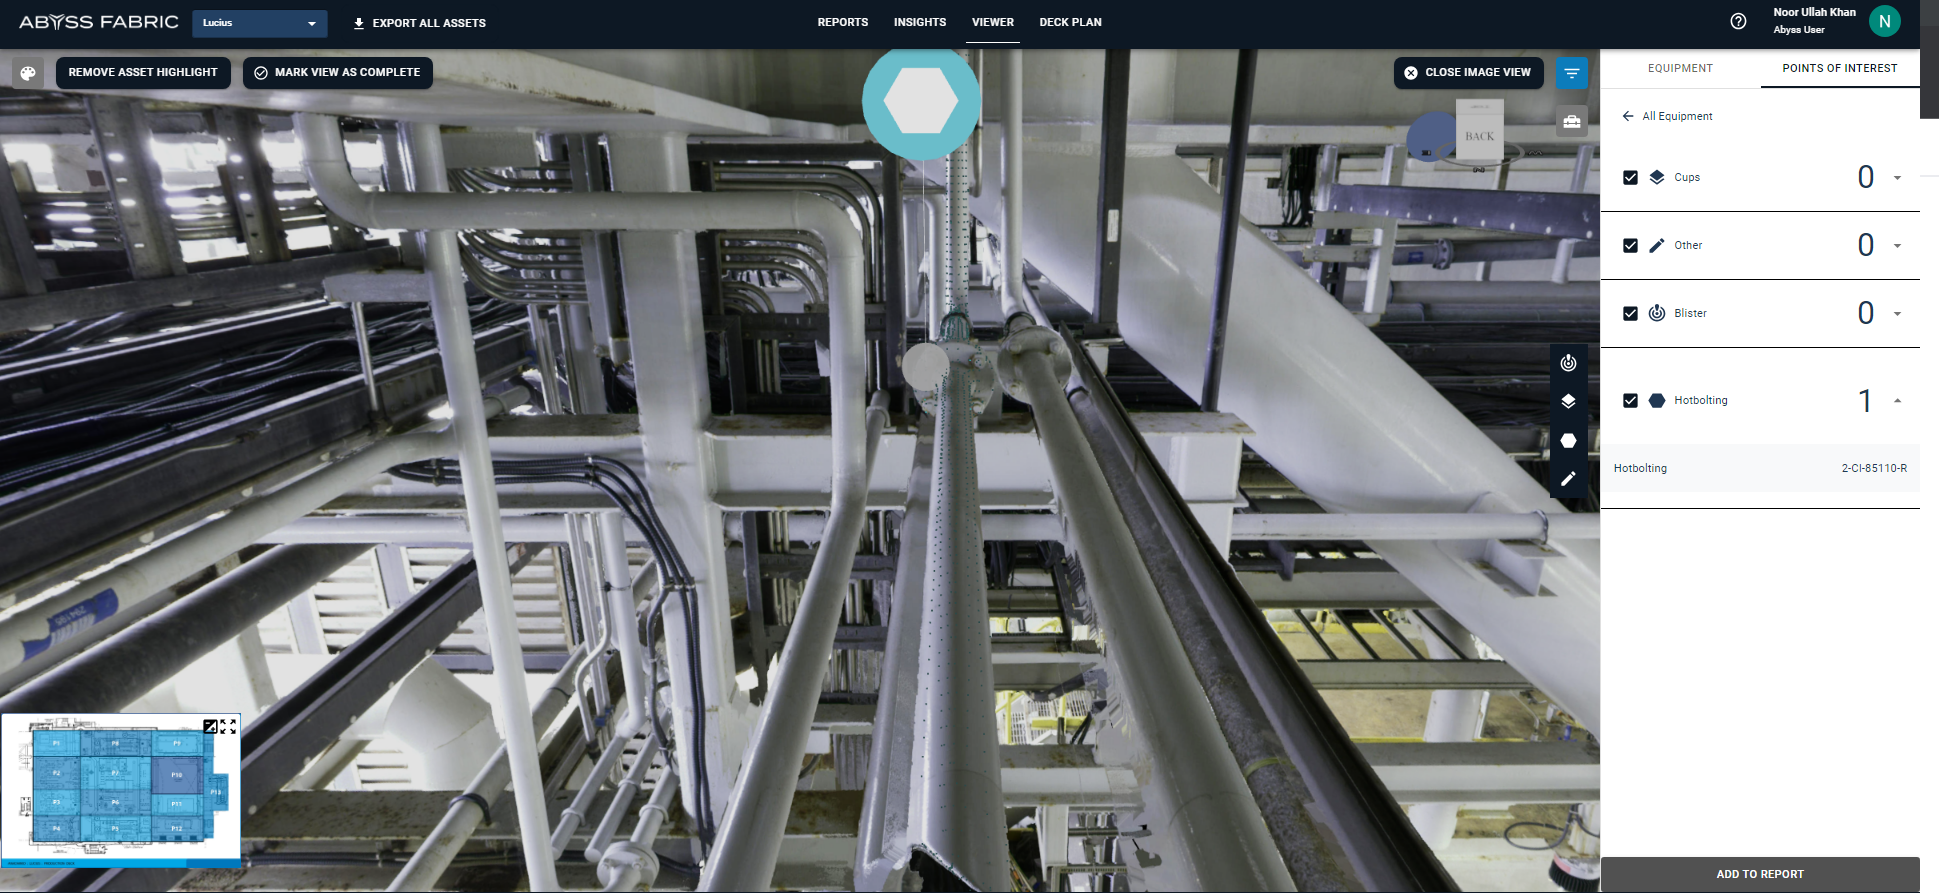Open the Deck Plan menu
The image size is (1939, 893).
point(1070,22)
